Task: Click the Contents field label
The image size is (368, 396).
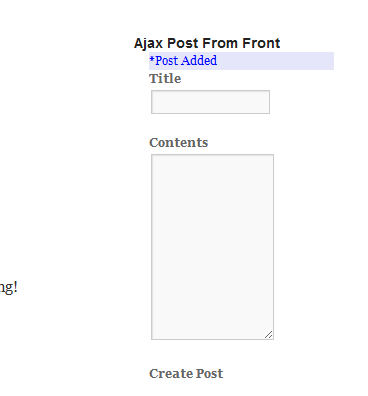Action: click(178, 143)
